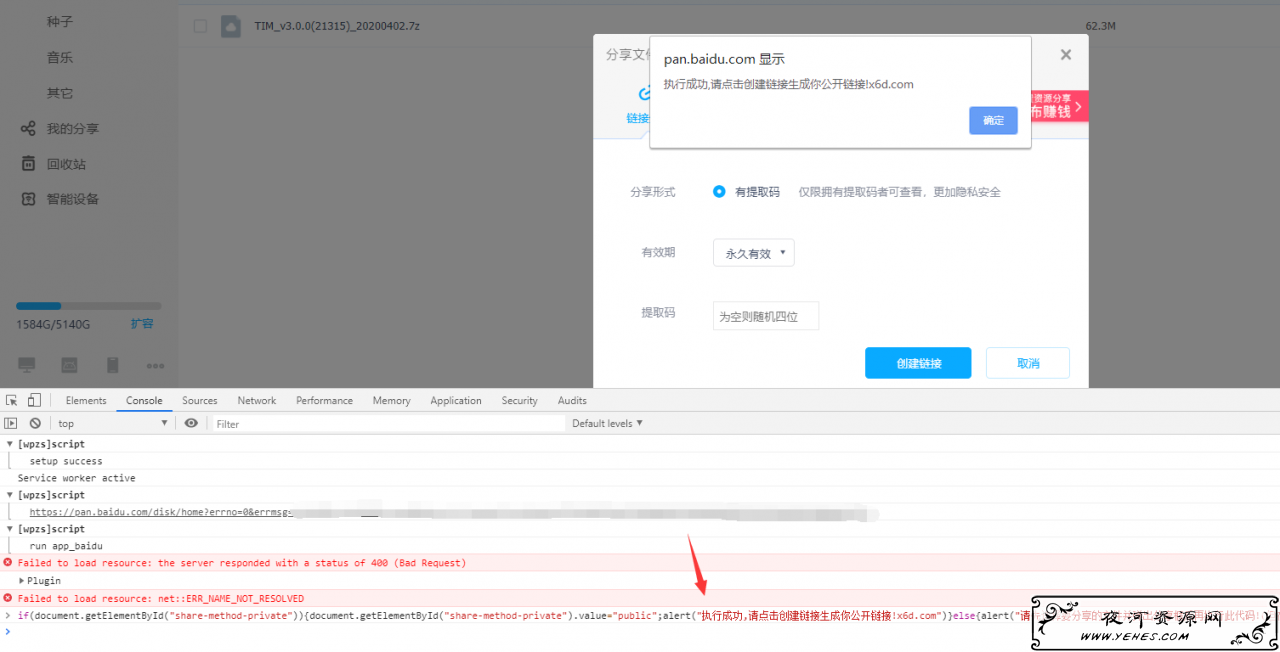The height and width of the screenshot is (652, 1280).
Task: Click the empty console prompt line
Action: [640, 632]
